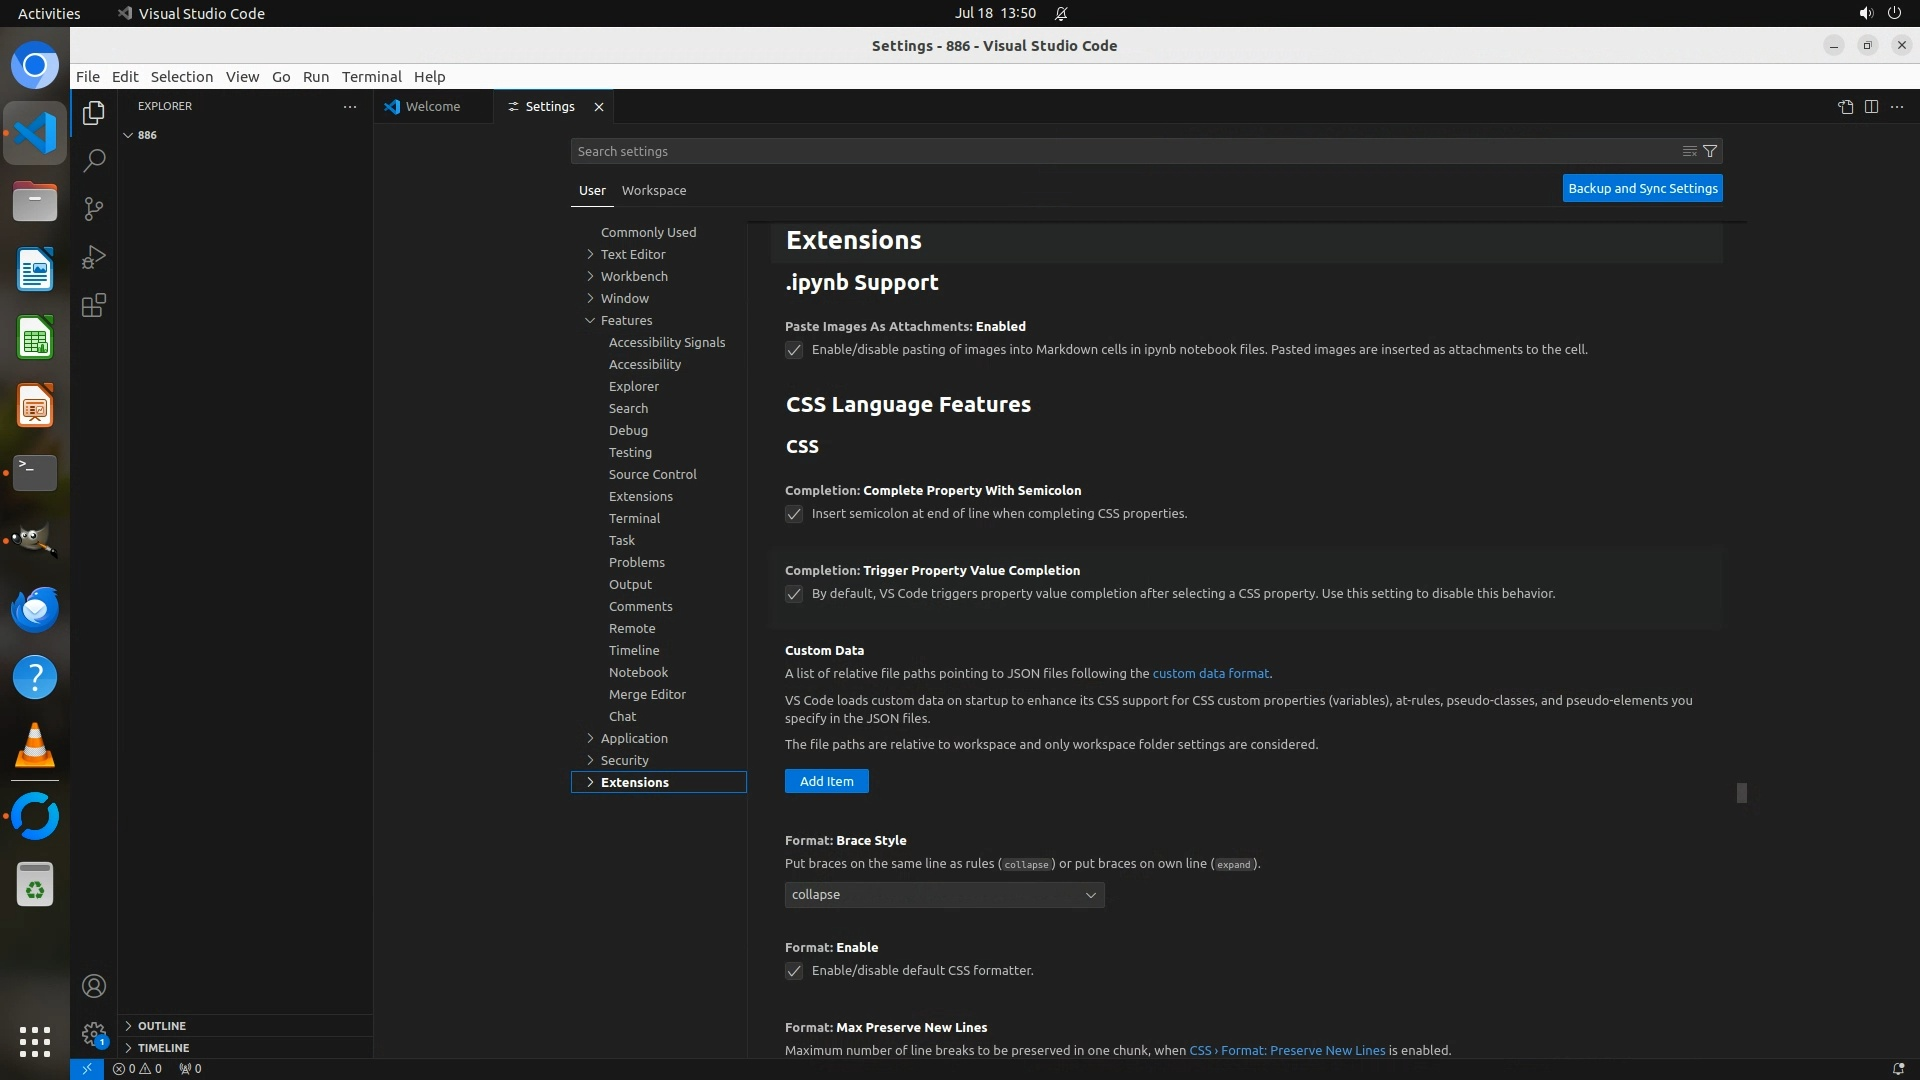Open Brace Style collapse dropdown
This screenshot has width=1920, height=1080.
click(944, 895)
